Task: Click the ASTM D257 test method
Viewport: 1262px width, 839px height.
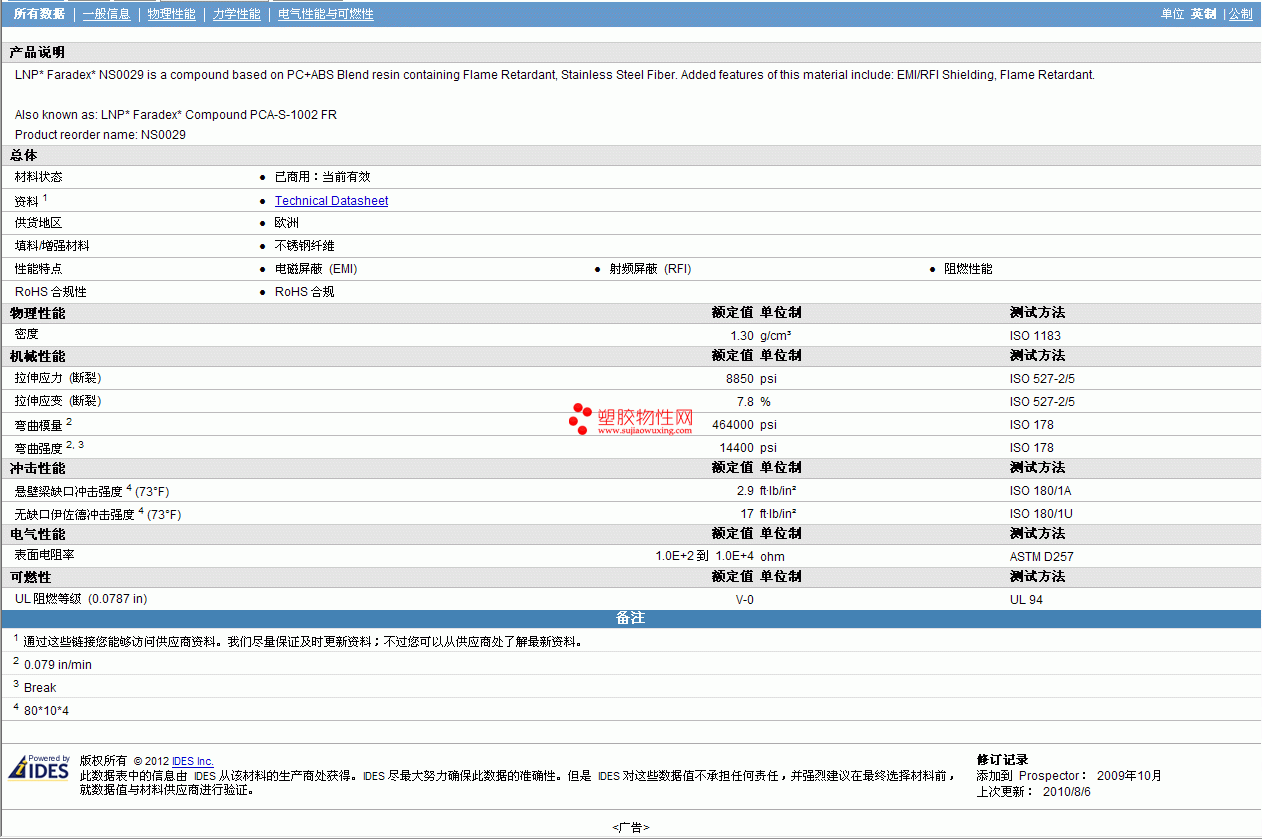Action: 1042,557
